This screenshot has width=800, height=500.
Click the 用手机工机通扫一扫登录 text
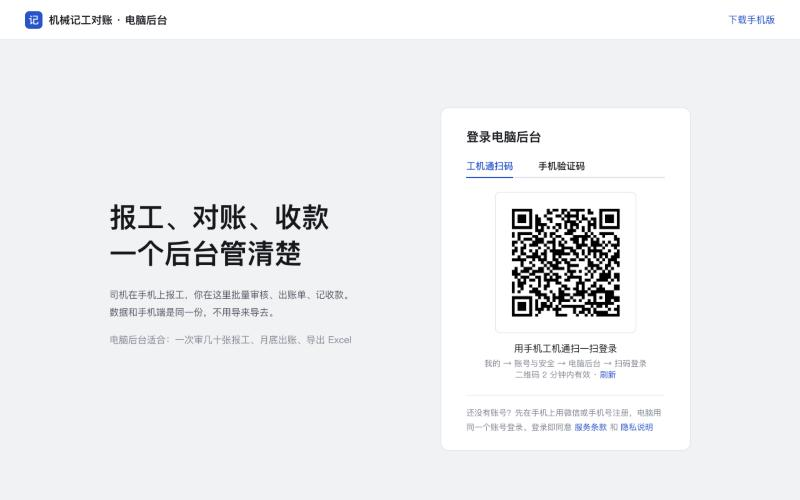[565, 348]
